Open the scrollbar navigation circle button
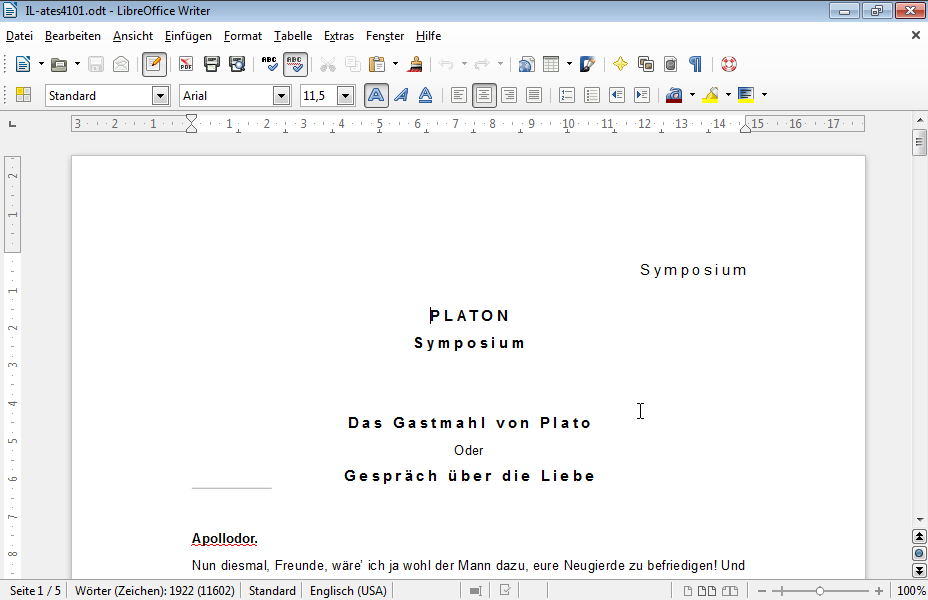This screenshot has height=600, width=928. pos(919,554)
